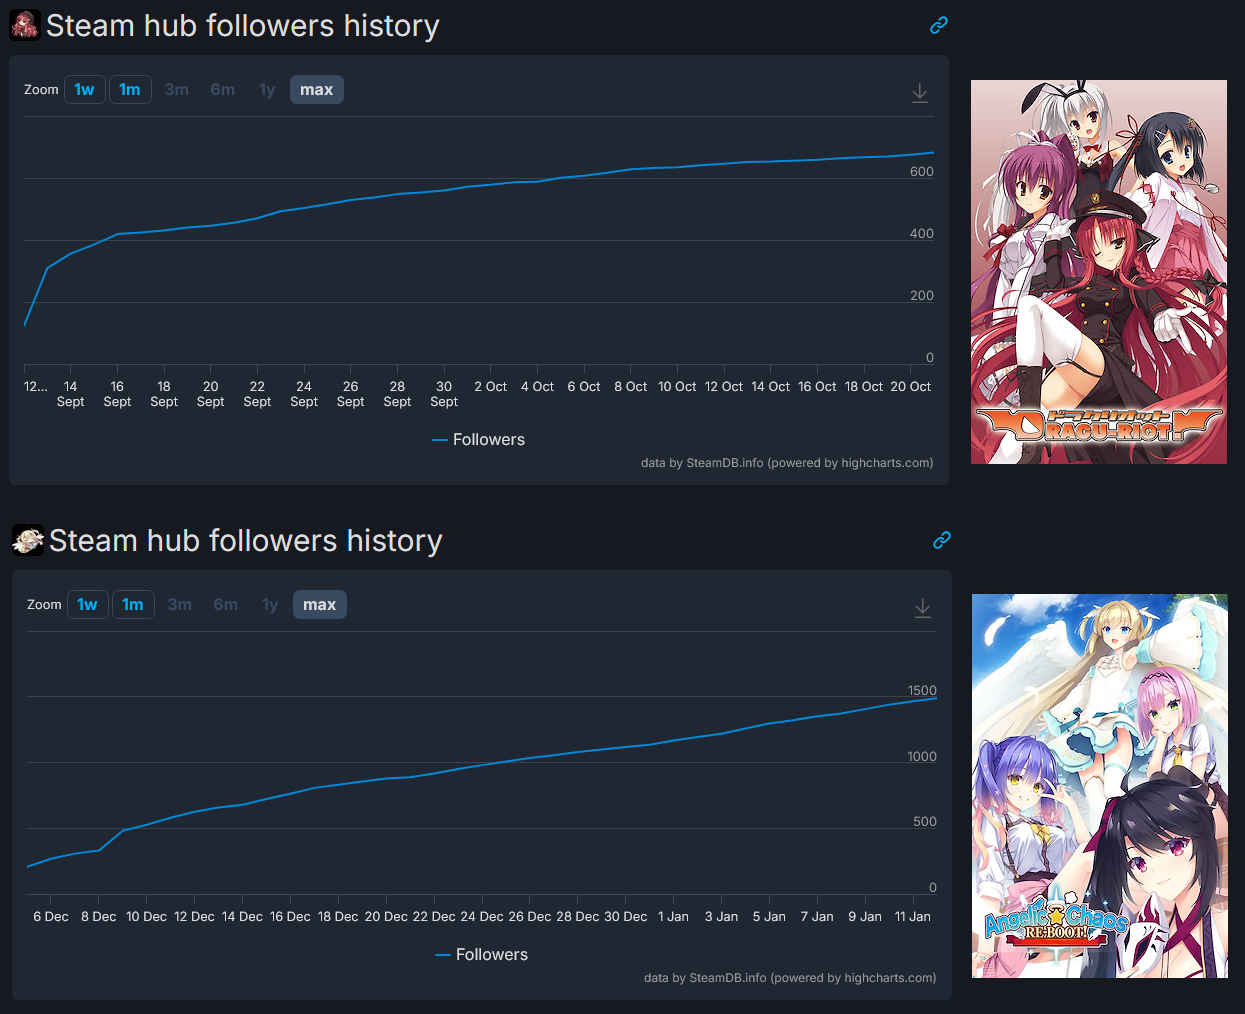
Task: Click SteamDB.info credit on top chart
Action: point(725,463)
